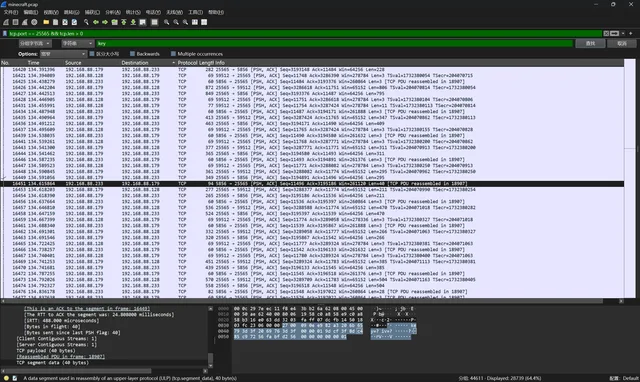The height and width of the screenshot is (382, 640).
Task: Click the find text field containing key
Action: pos(334,43)
